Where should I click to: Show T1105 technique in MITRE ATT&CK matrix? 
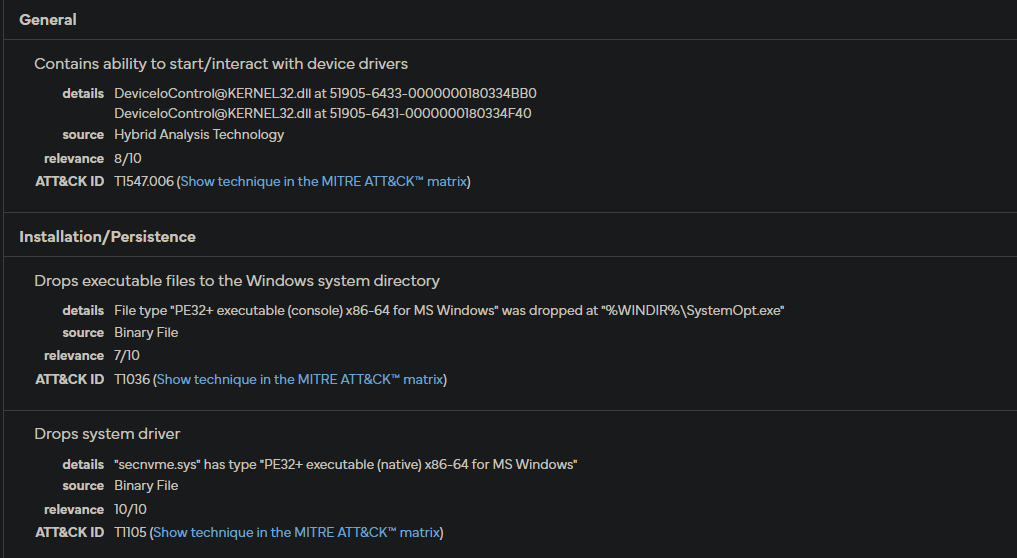click(x=296, y=532)
